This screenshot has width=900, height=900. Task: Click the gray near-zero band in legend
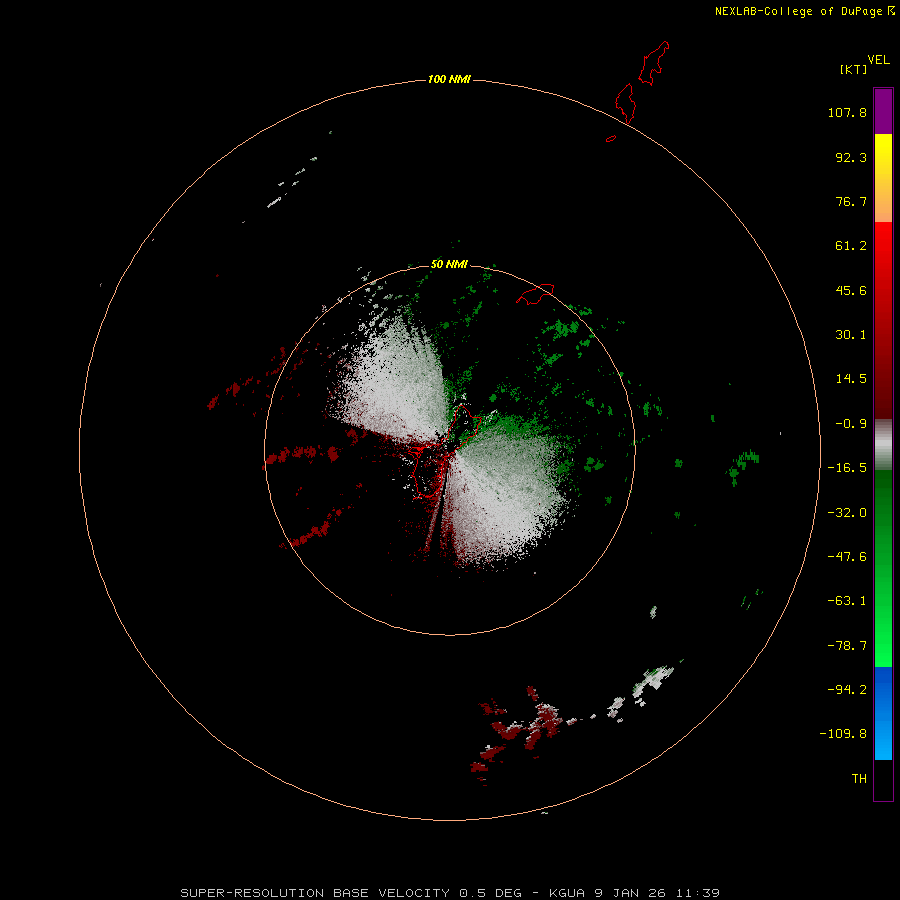tap(883, 445)
